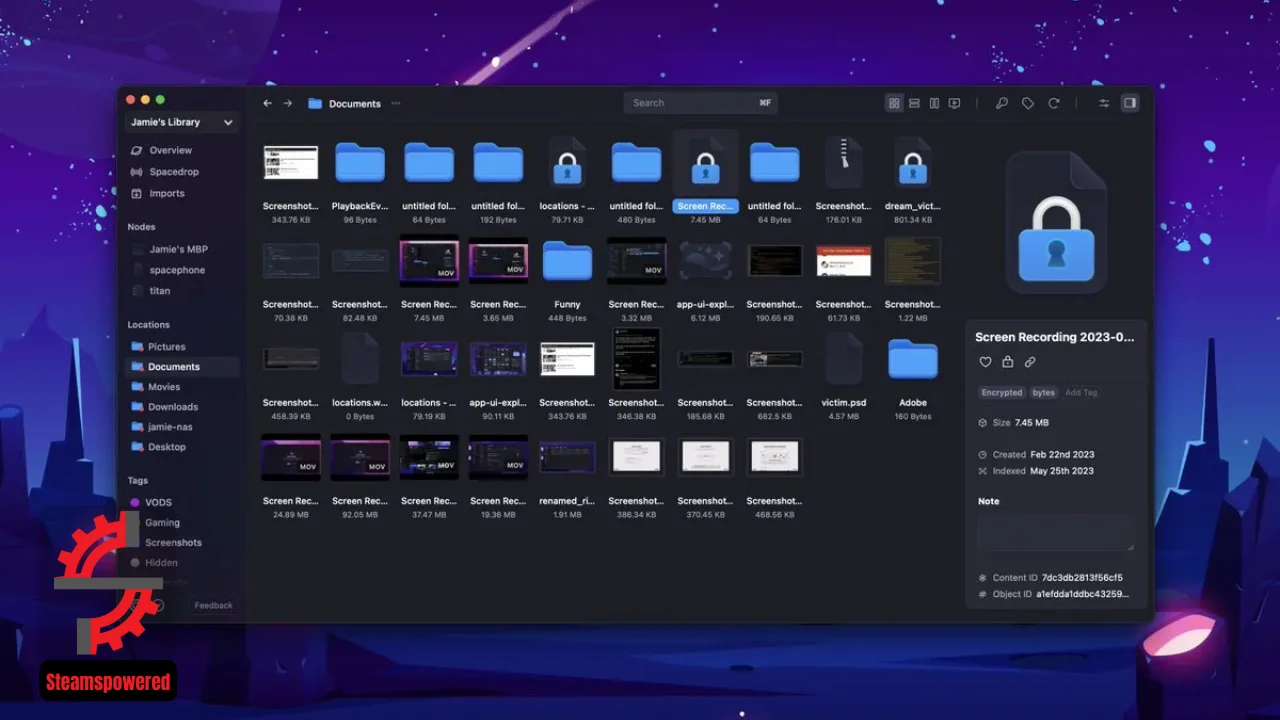
Task: Select the spacephone node
Action: 177,270
